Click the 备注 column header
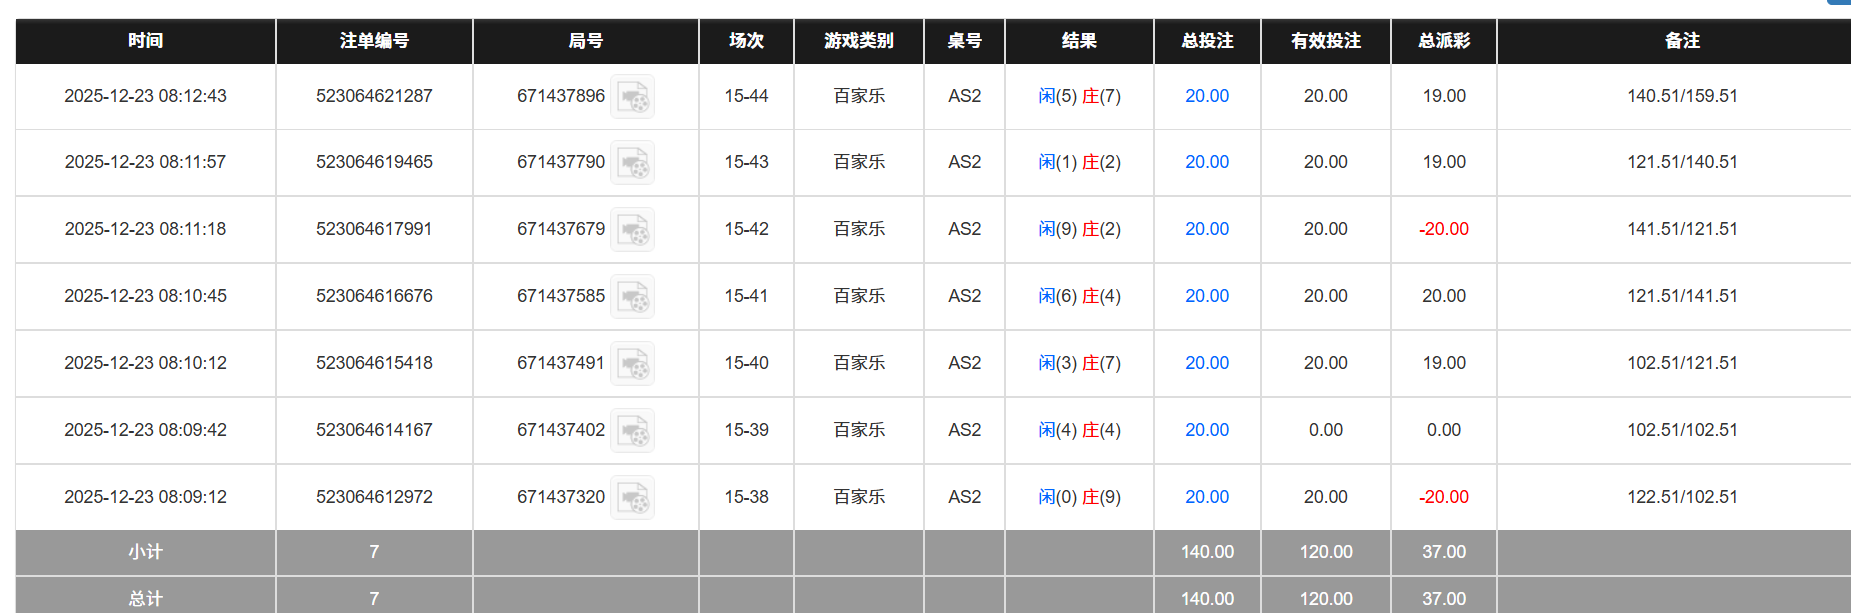The image size is (1851, 613). [x=1682, y=41]
